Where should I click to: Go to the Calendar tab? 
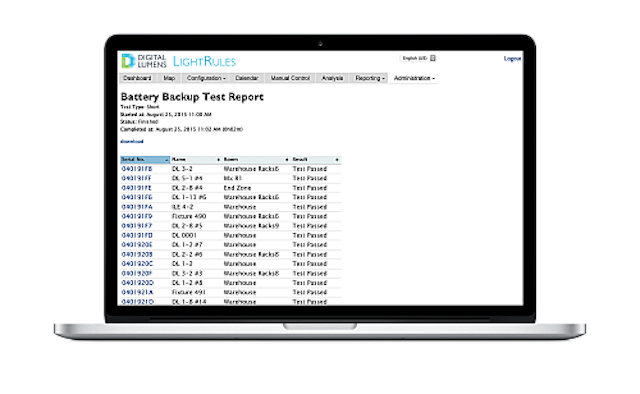click(247, 78)
